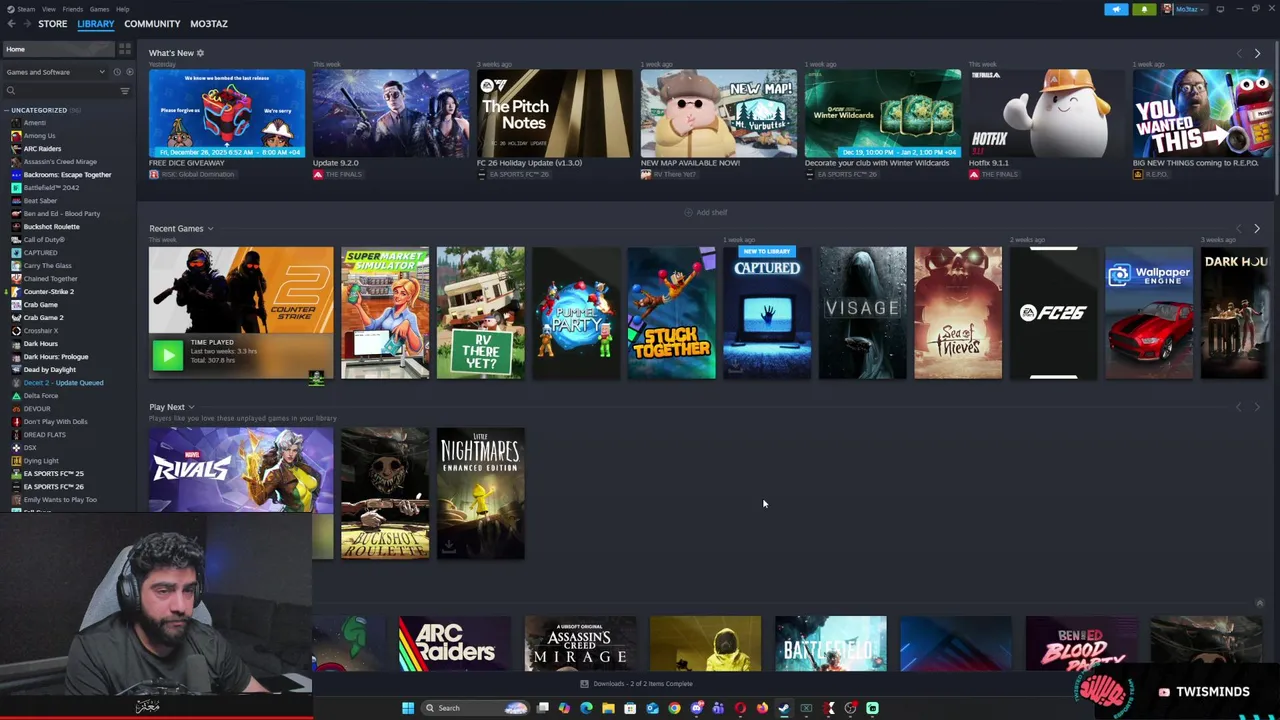Select Battlefield 2042 in sidebar list
Screen dimensions: 1280x720
coord(51,188)
